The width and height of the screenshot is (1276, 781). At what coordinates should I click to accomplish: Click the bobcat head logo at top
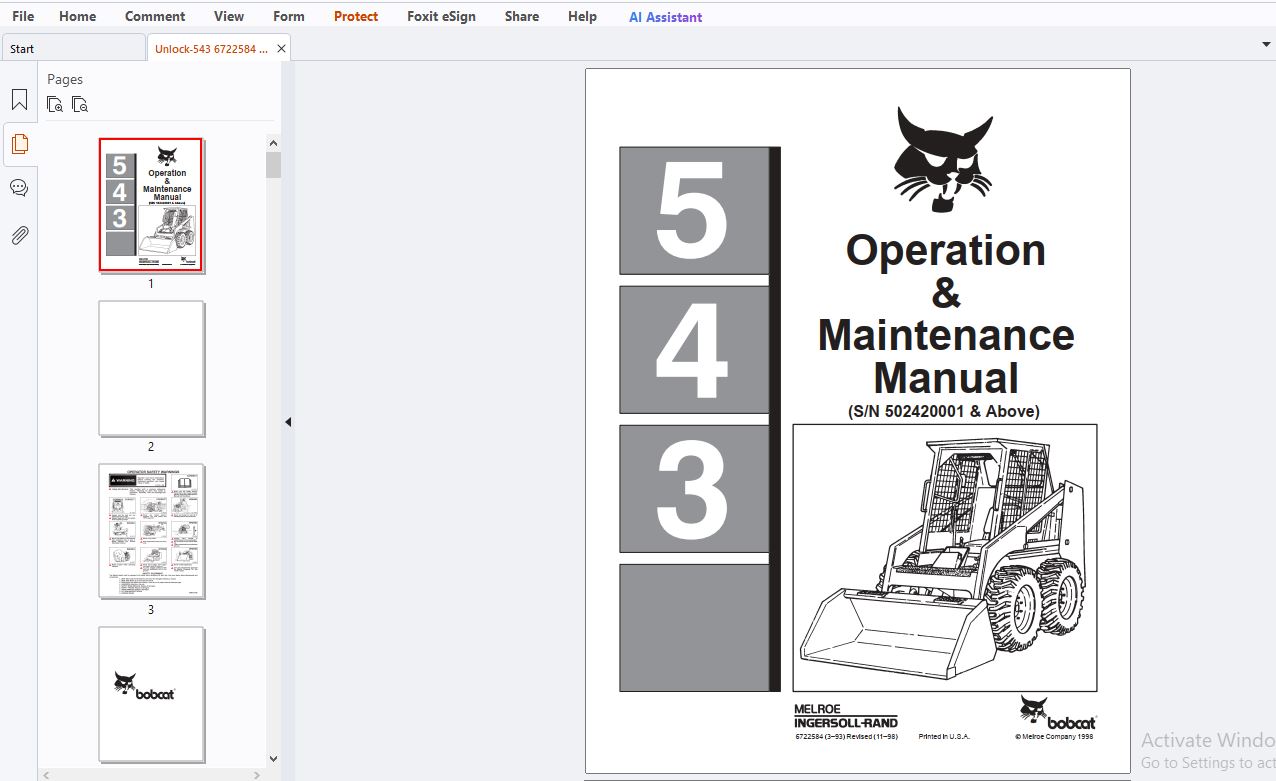[x=943, y=159]
